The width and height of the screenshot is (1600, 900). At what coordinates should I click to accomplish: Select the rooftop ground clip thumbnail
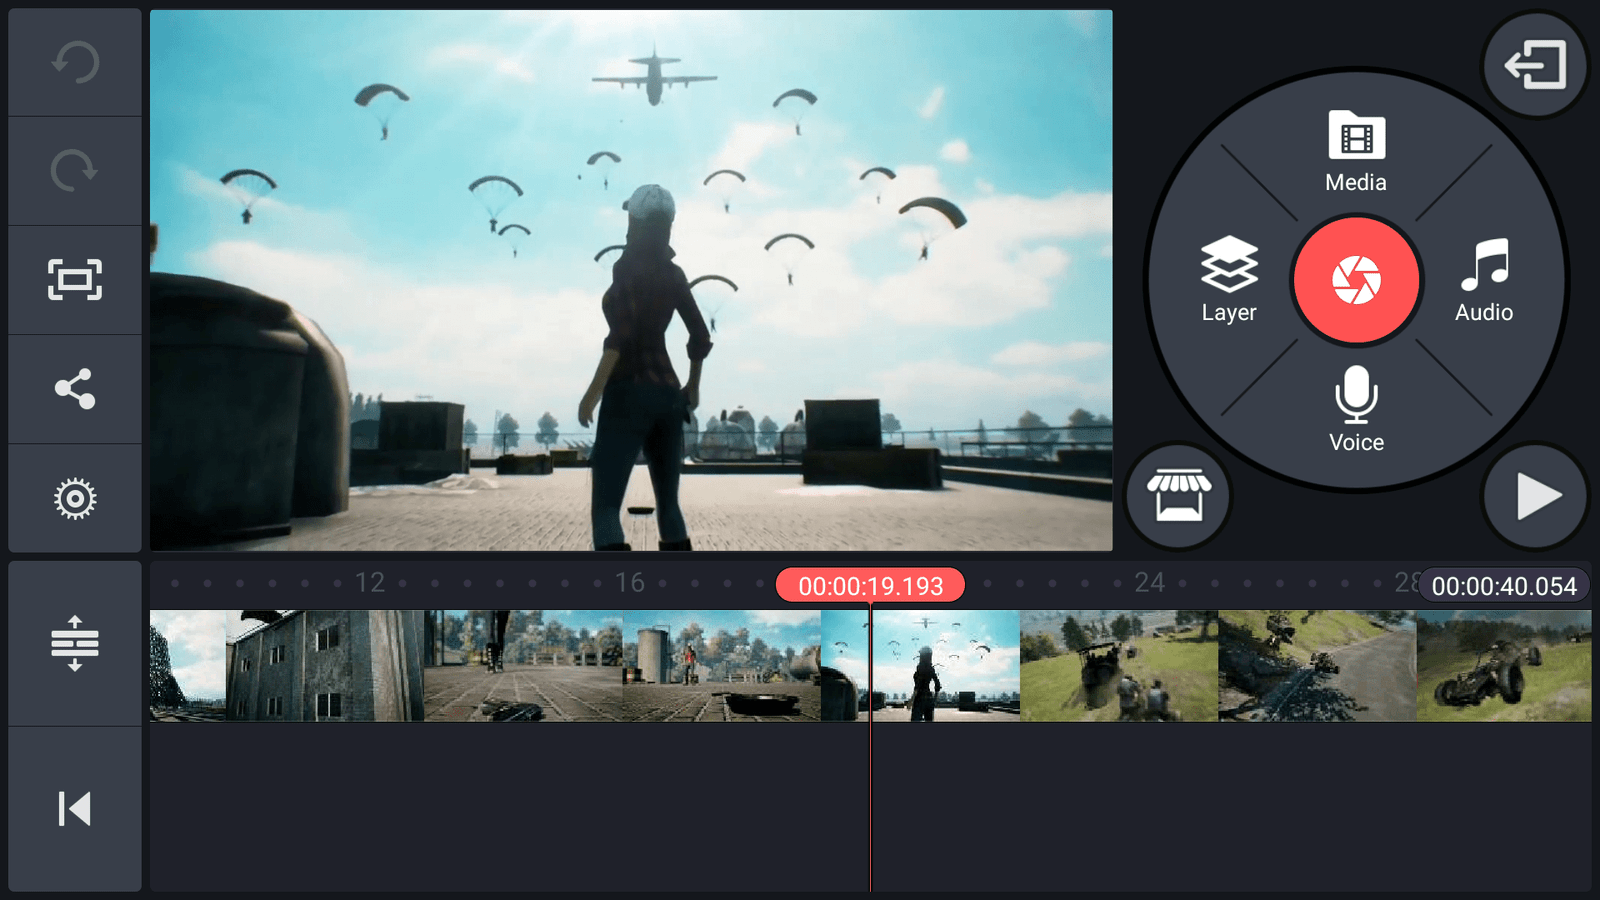coord(523,666)
